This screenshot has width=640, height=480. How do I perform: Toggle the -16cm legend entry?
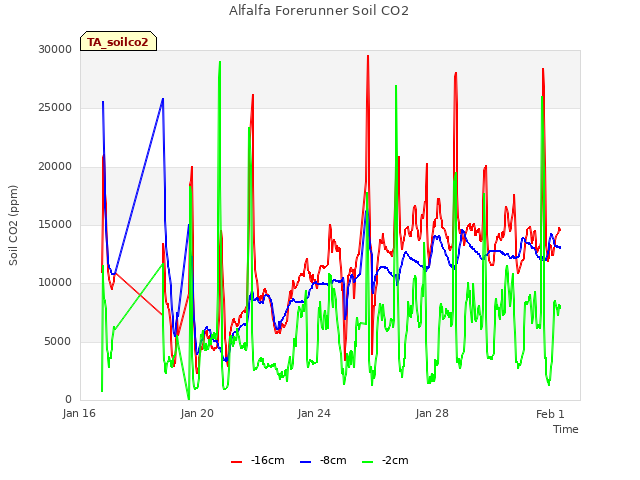click(258, 460)
